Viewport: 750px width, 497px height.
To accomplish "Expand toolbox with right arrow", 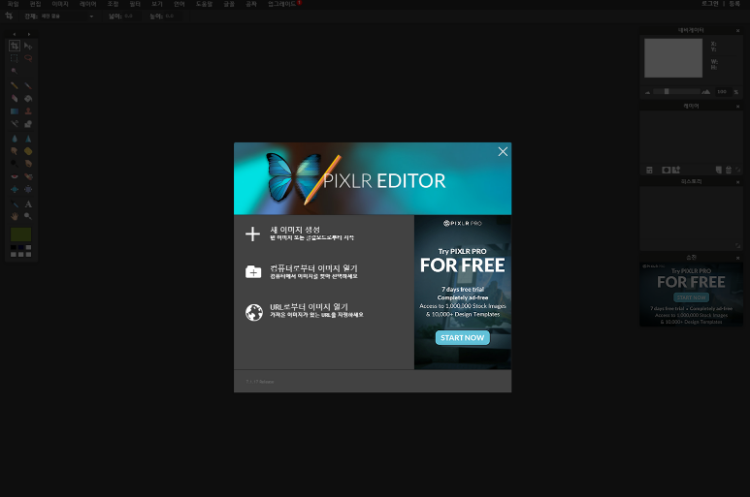I will pos(29,34).
